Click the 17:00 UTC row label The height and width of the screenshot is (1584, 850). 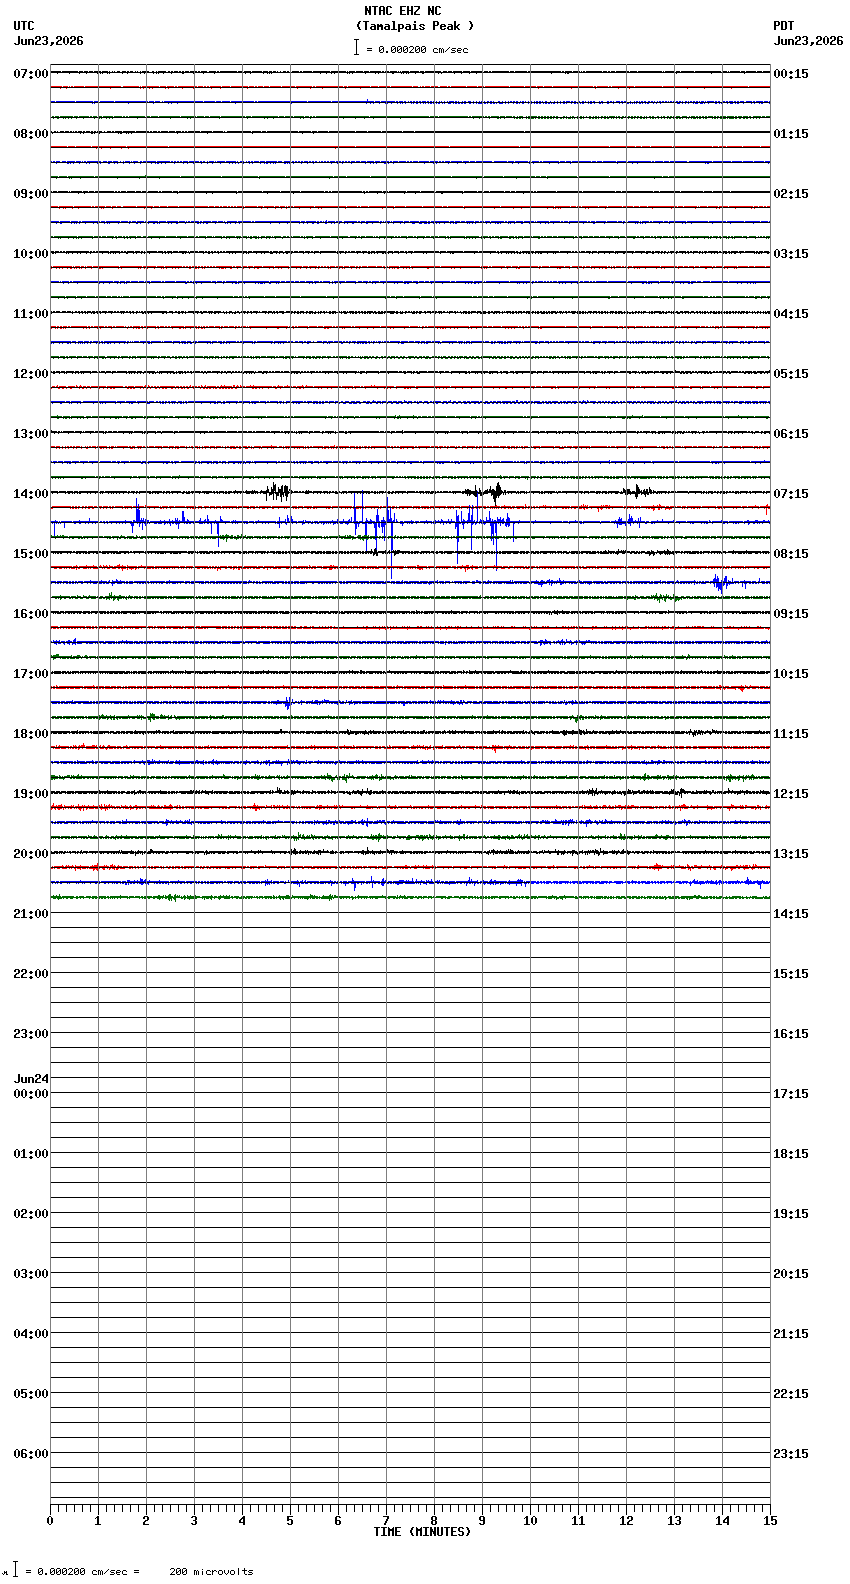(31, 674)
